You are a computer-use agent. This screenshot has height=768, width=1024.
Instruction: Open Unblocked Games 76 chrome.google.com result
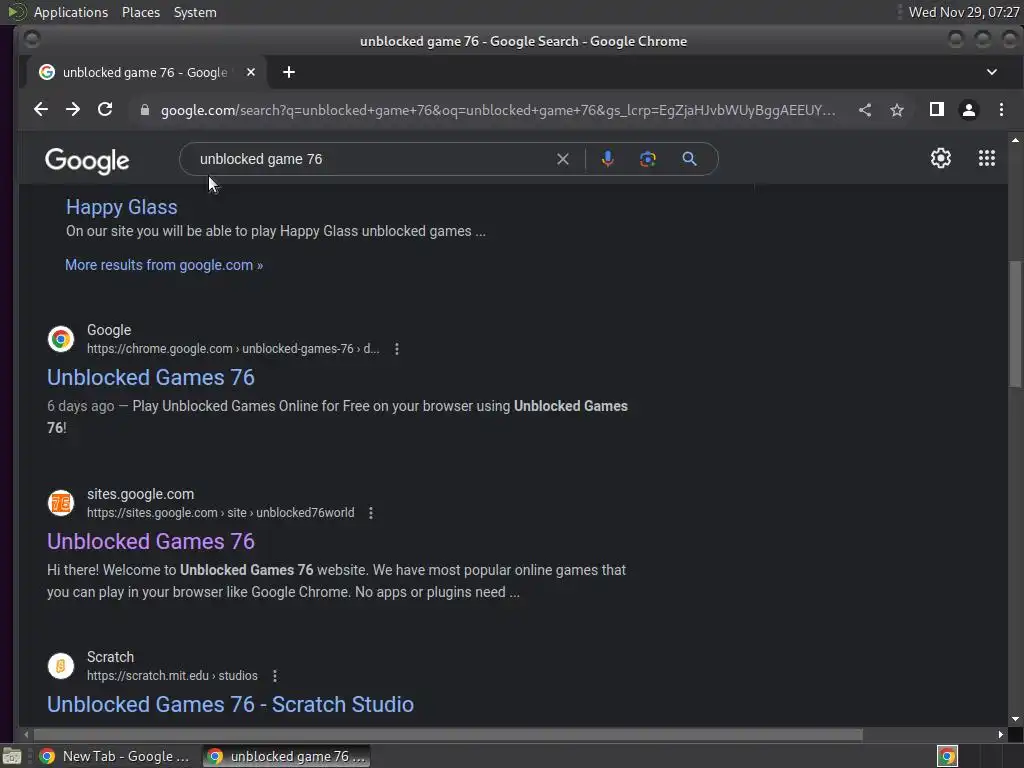click(151, 377)
